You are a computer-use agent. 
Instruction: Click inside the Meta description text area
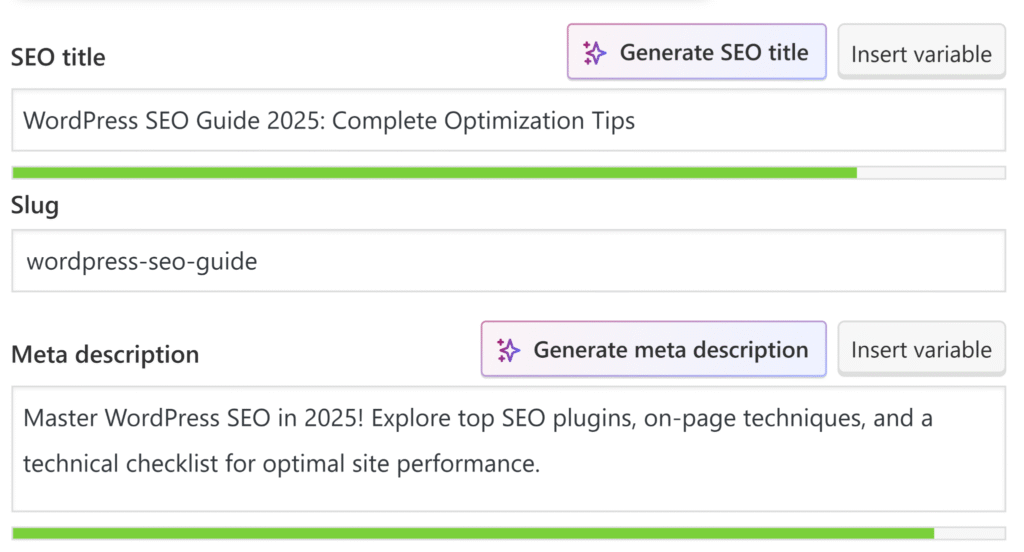point(508,449)
